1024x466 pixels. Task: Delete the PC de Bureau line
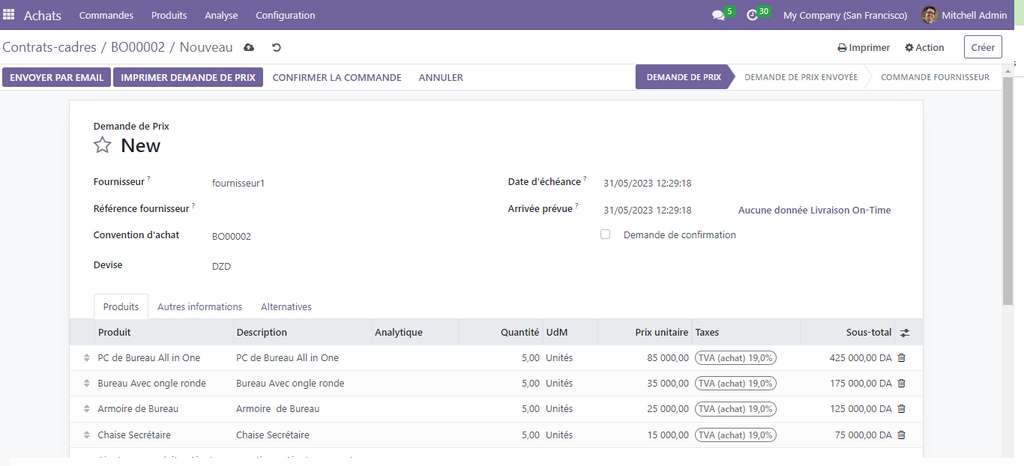901,358
